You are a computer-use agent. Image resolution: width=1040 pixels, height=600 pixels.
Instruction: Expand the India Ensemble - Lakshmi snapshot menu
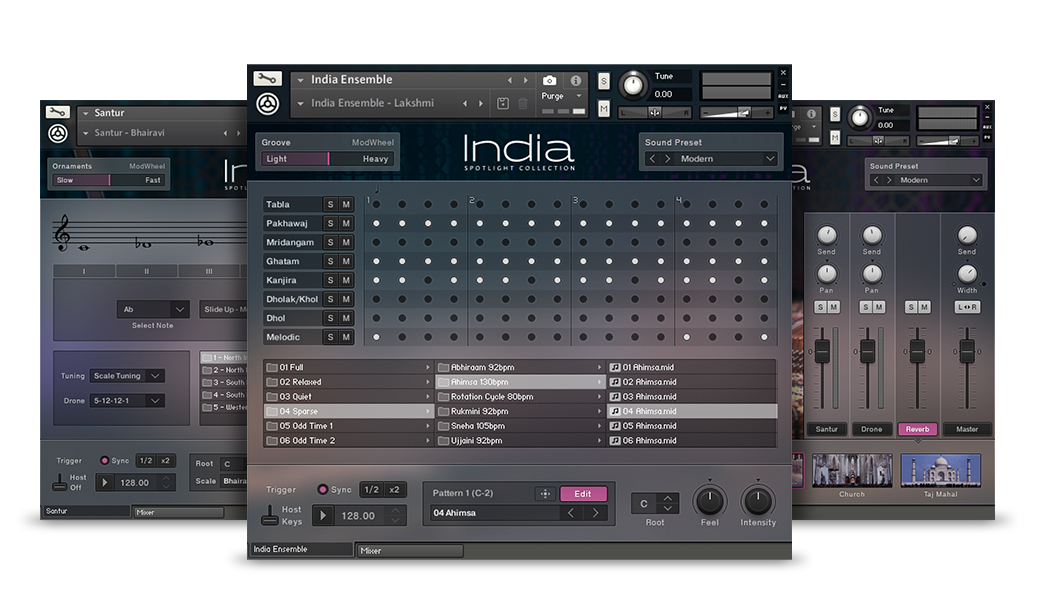300,103
